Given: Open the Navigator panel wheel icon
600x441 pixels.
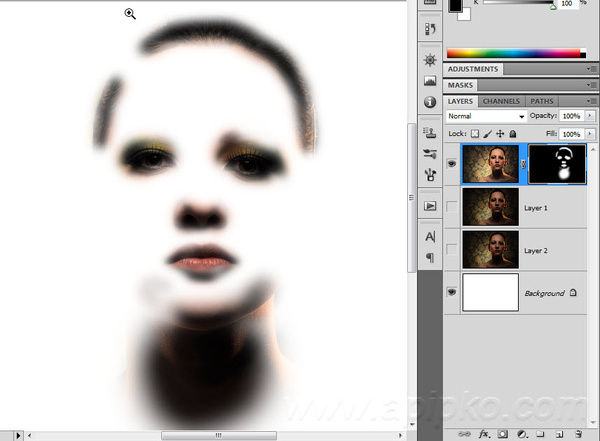Looking at the screenshot, I should click(x=430, y=60).
